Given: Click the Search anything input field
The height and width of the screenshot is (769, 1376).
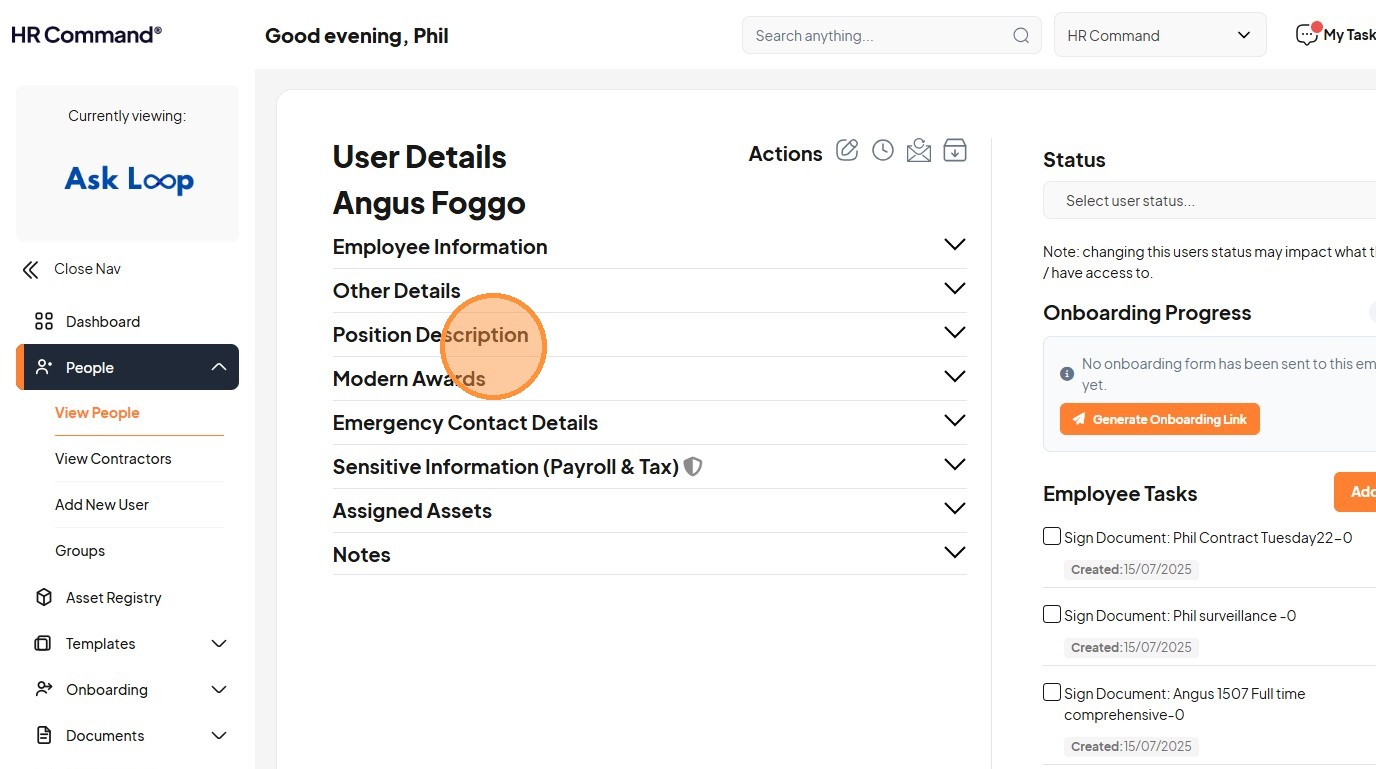Looking at the screenshot, I should pyautogui.click(x=878, y=36).
